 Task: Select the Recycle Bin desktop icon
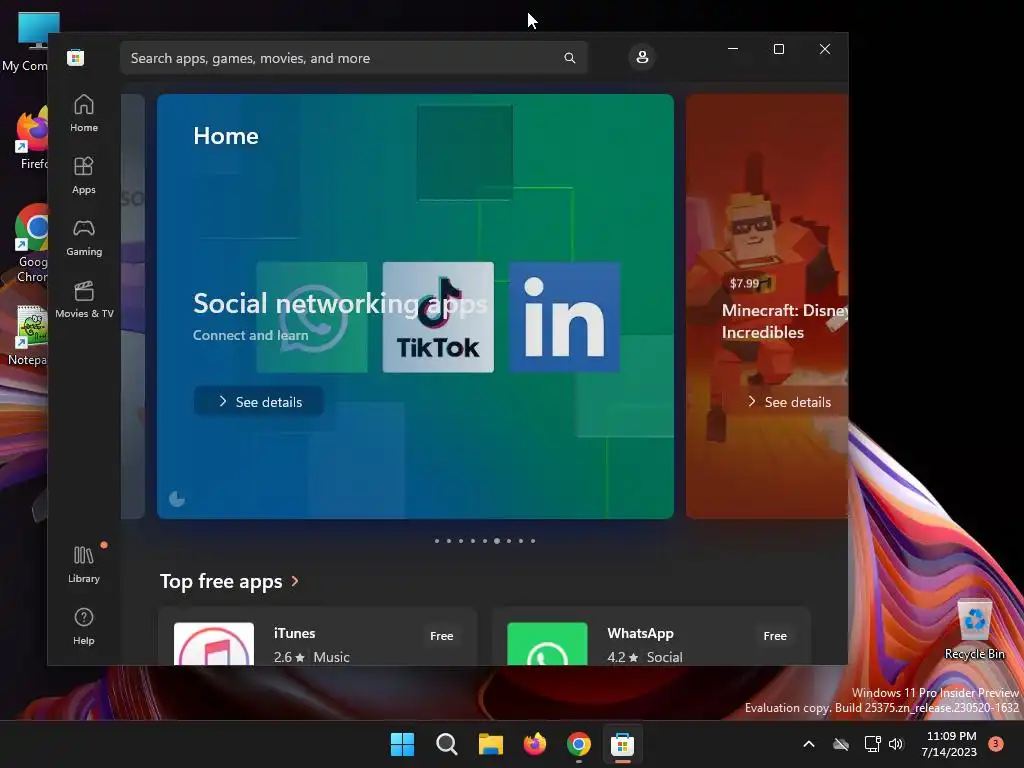pyautogui.click(x=974, y=630)
